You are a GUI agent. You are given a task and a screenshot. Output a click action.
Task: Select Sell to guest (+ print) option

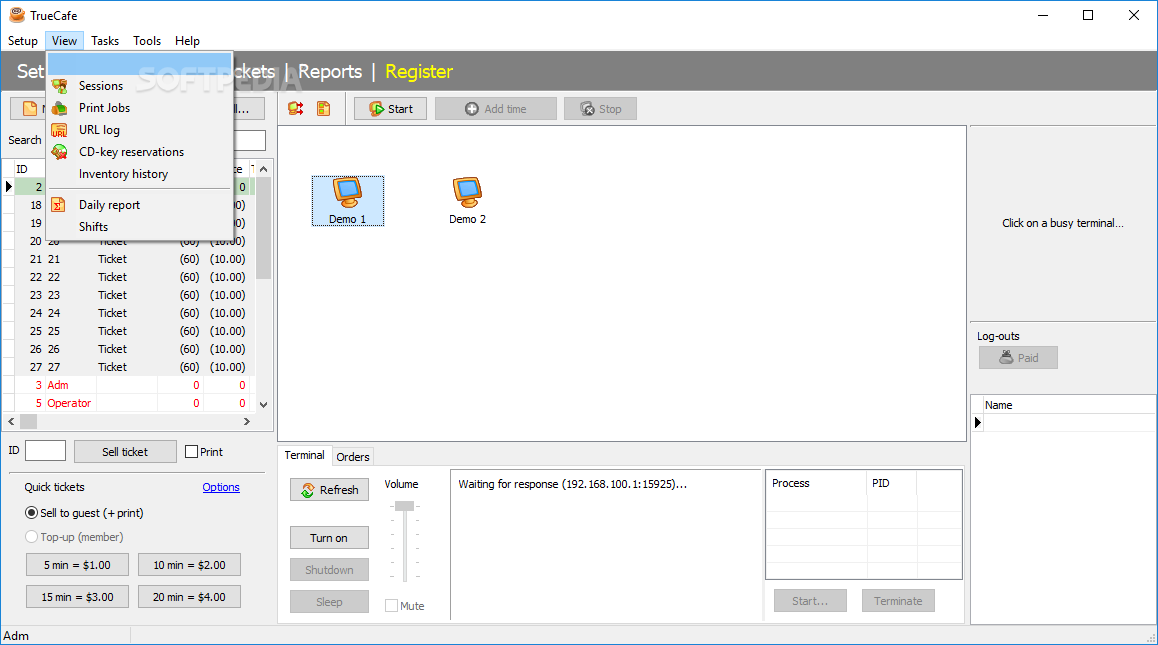pyautogui.click(x=32, y=513)
